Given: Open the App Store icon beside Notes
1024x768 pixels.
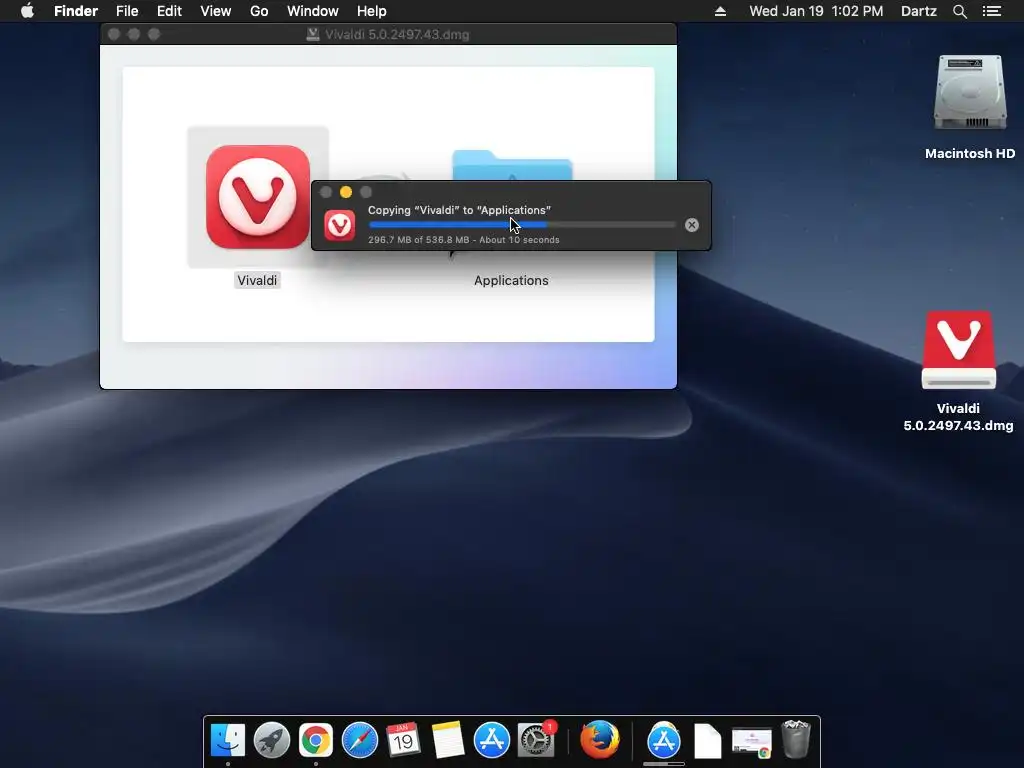Looking at the screenshot, I should pyautogui.click(x=491, y=740).
